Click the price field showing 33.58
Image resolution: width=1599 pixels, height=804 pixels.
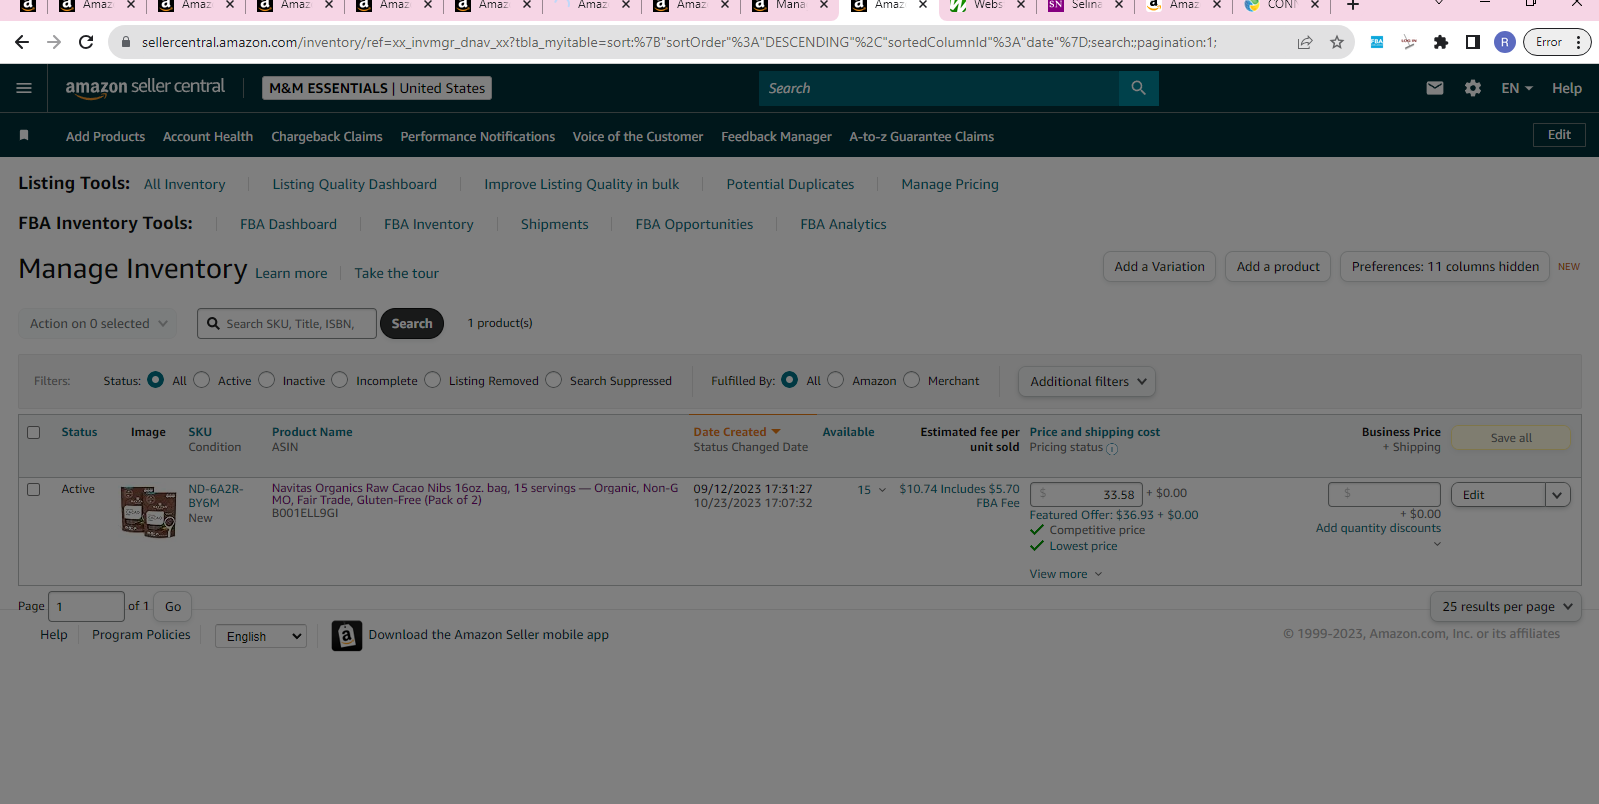click(1086, 494)
